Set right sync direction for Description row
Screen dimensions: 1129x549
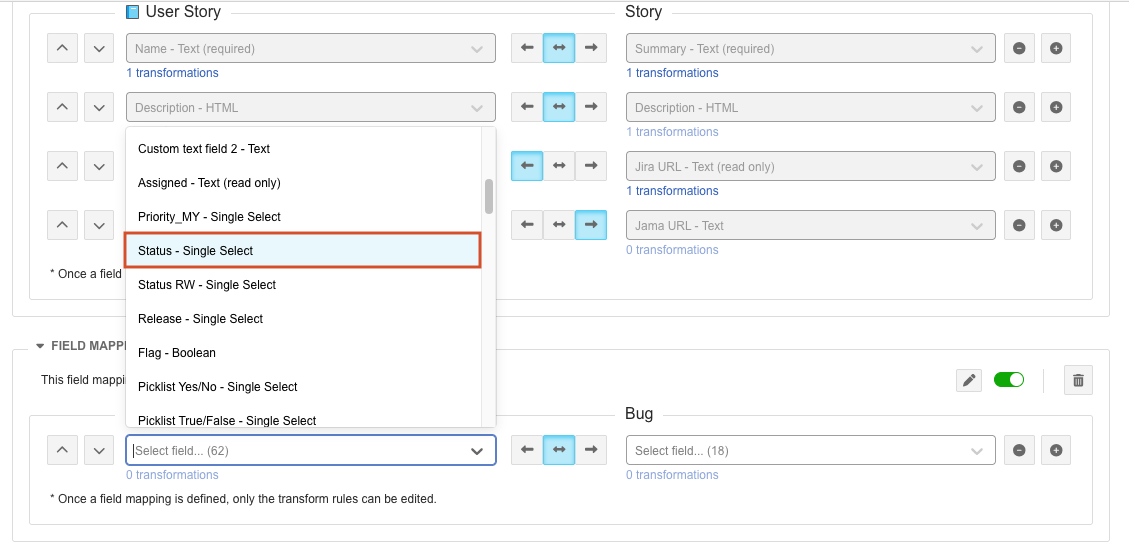click(591, 107)
